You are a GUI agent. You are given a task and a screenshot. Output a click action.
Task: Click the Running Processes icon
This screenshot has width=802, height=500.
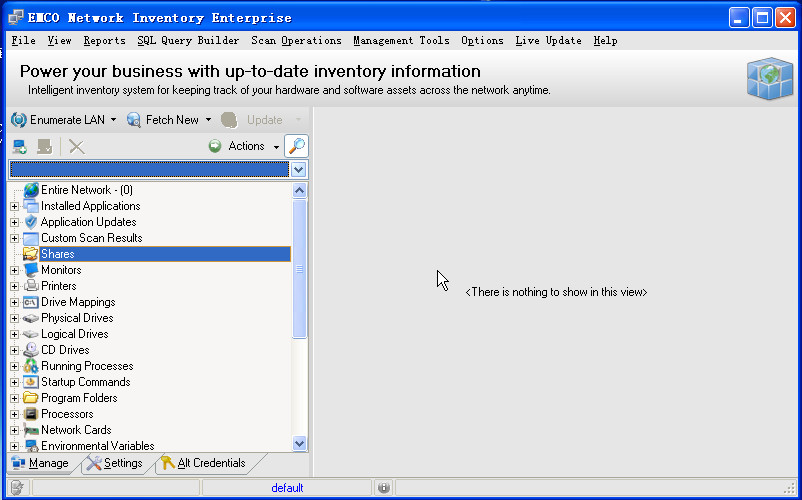click(x=31, y=366)
